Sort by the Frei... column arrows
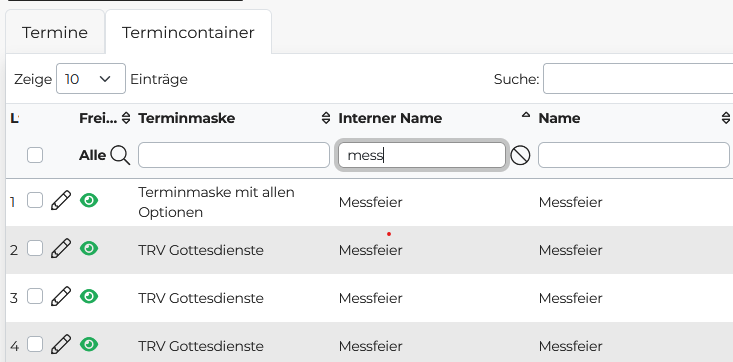Screen dimensions: 733x362 (x=126, y=118)
